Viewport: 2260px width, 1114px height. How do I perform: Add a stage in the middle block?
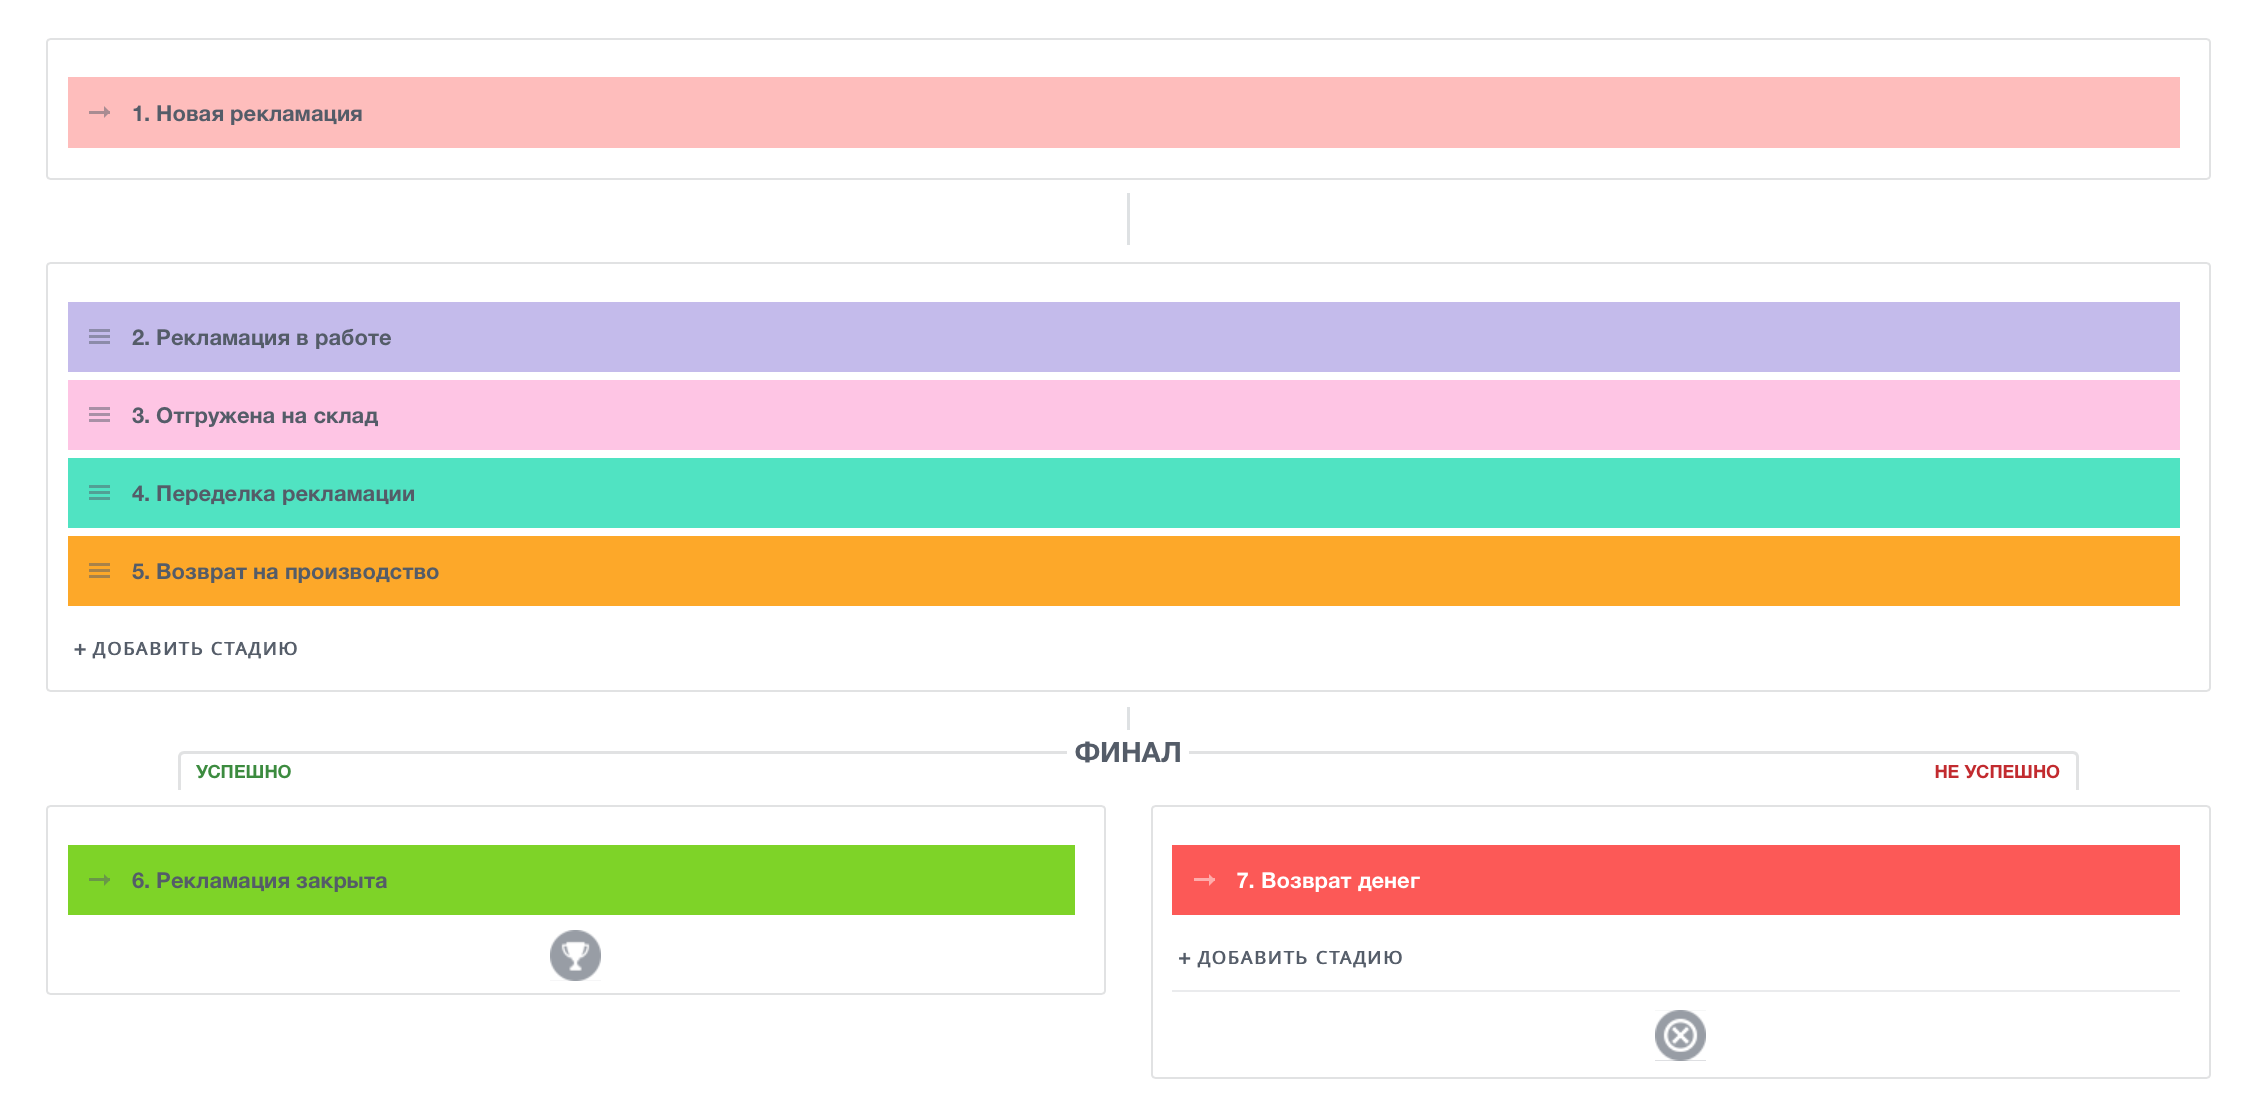click(x=186, y=649)
